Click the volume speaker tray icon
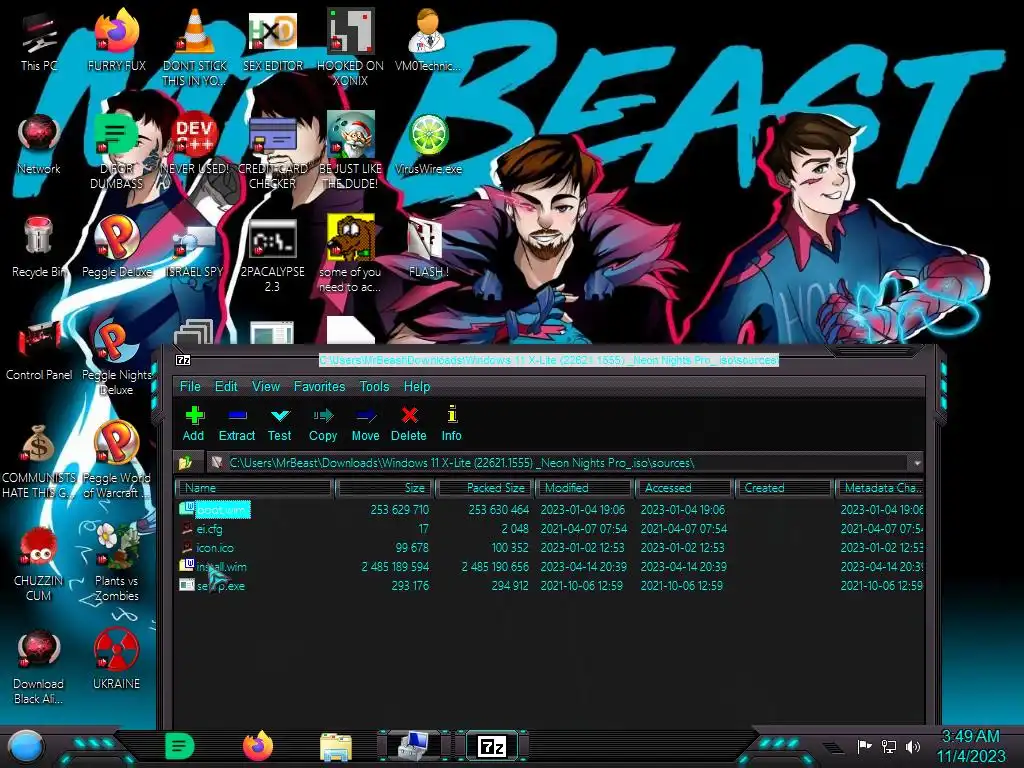Screen dimensions: 1024x768 (912, 746)
